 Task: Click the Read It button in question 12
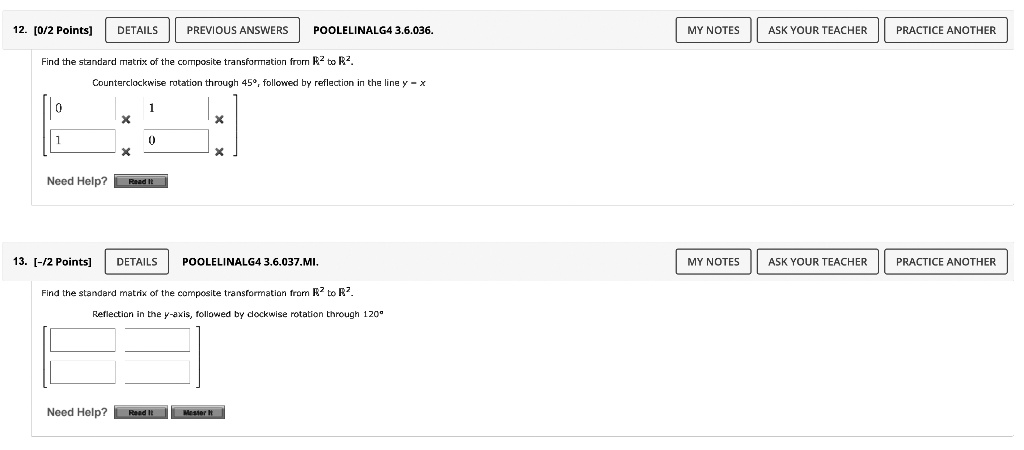point(140,181)
